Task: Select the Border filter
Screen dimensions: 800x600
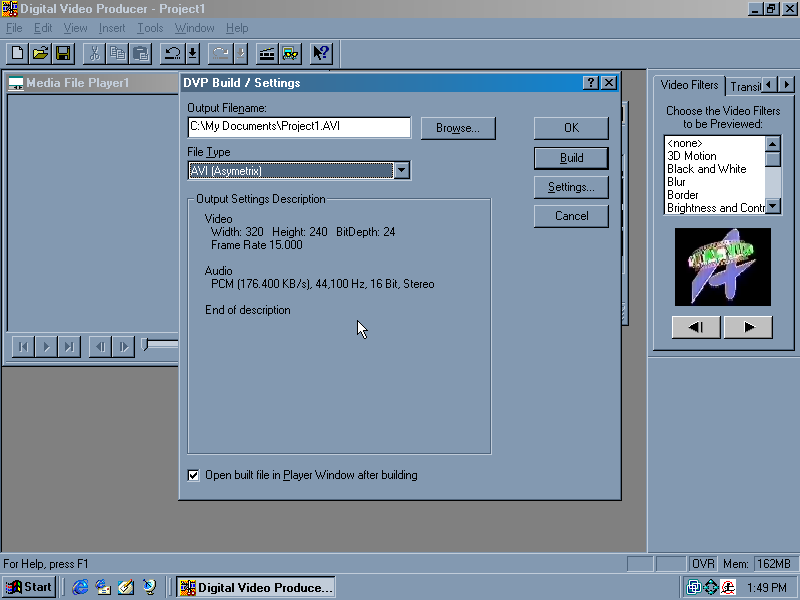Action: [683, 195]
